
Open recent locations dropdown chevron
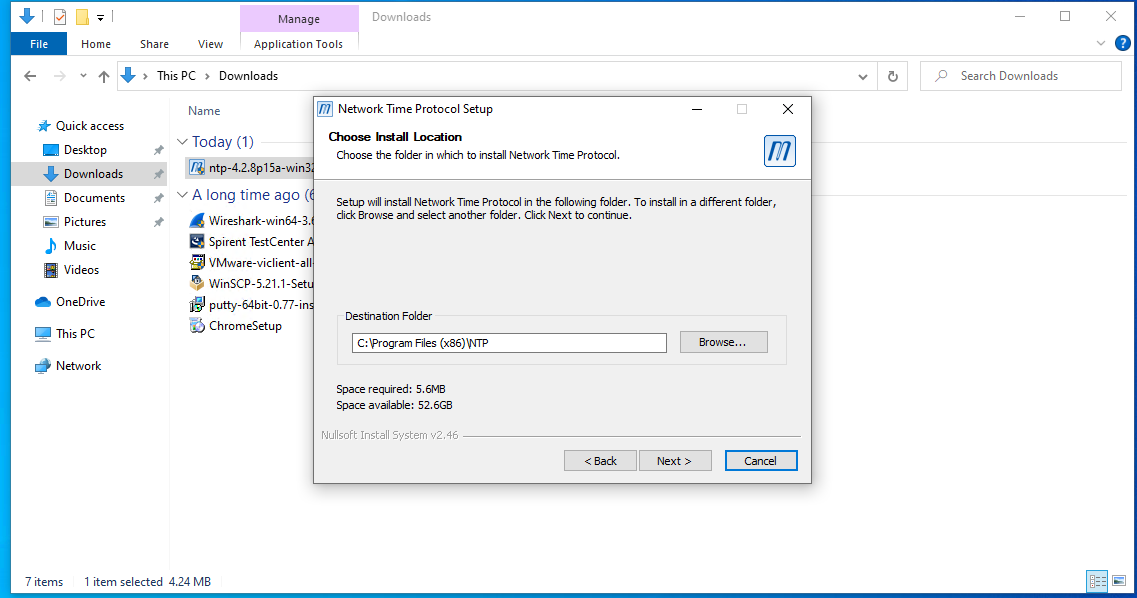[83, 76]
